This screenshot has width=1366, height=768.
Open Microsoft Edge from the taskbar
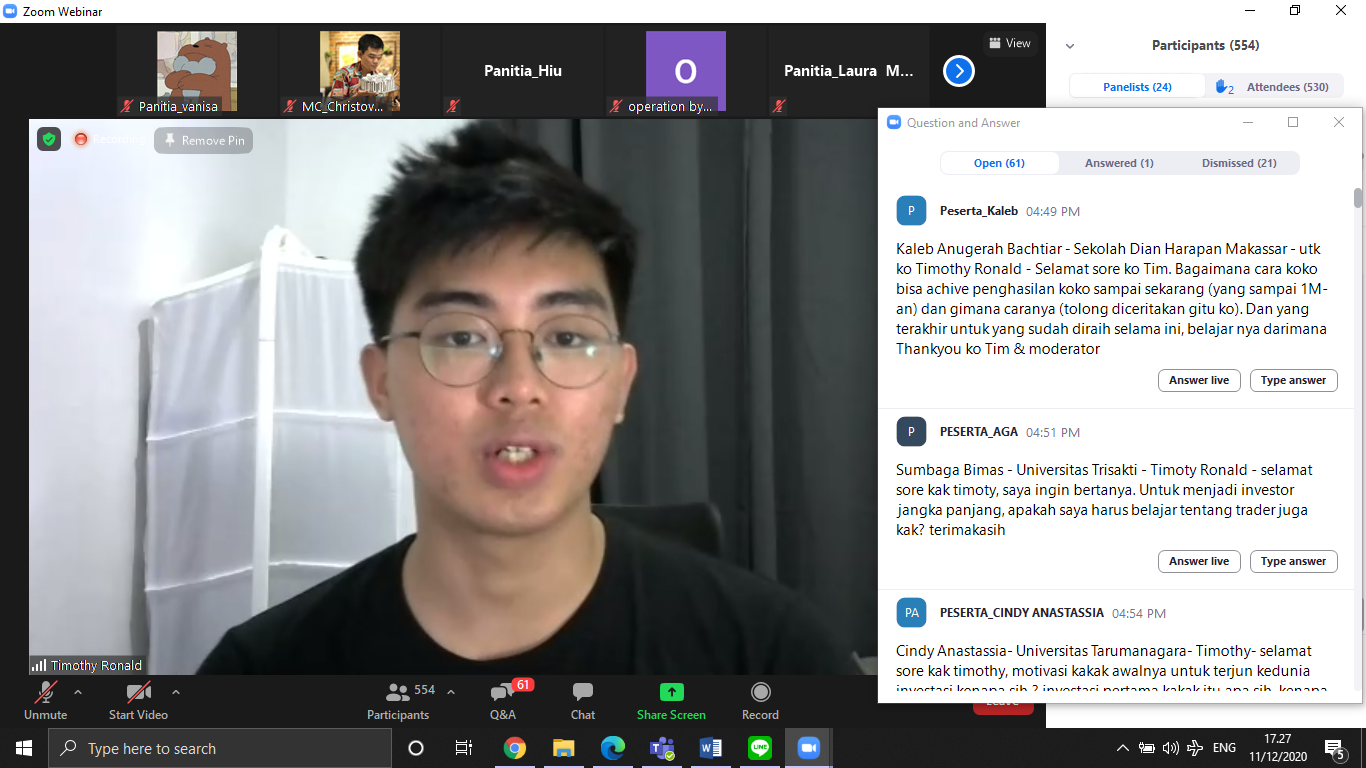[613, 748]
